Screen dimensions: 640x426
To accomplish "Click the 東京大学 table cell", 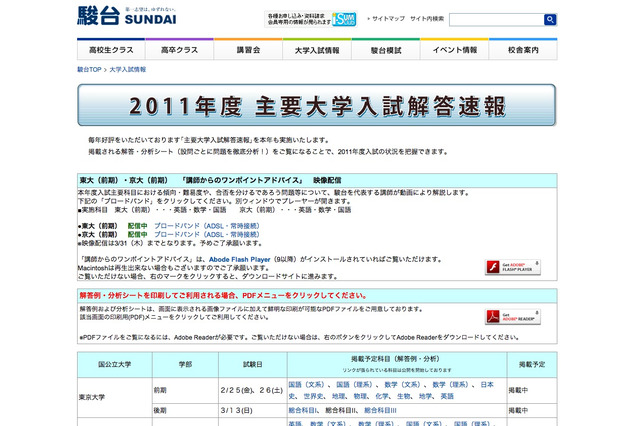I will point(115,397).
